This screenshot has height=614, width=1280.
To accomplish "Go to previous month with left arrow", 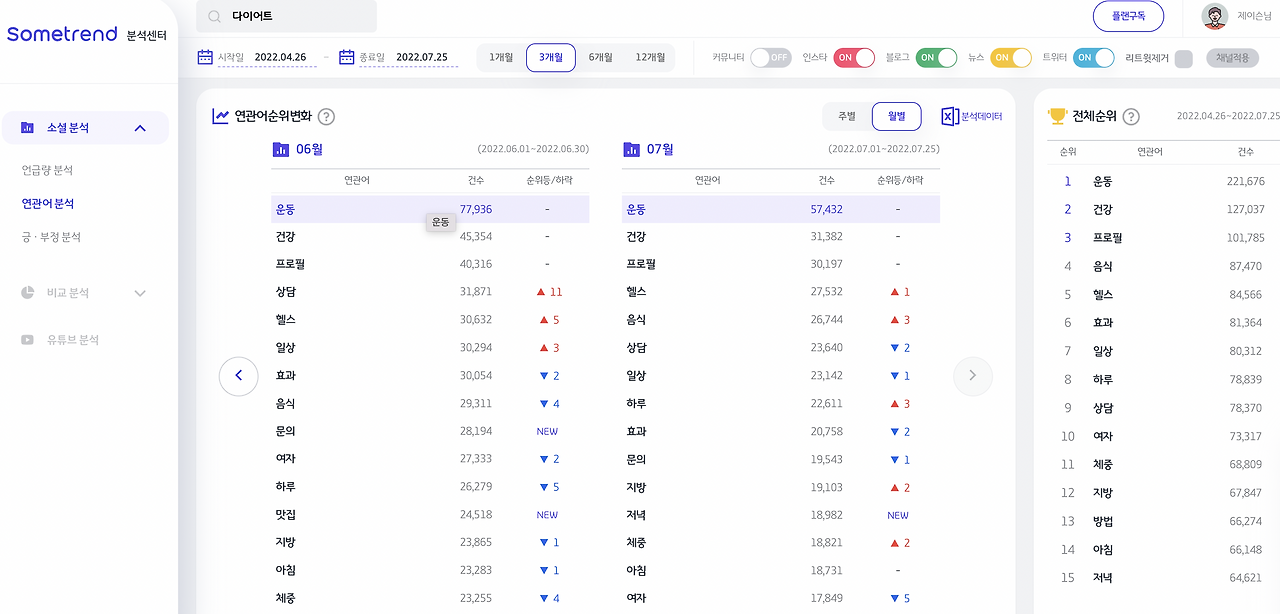I will (x=238, y=376).
